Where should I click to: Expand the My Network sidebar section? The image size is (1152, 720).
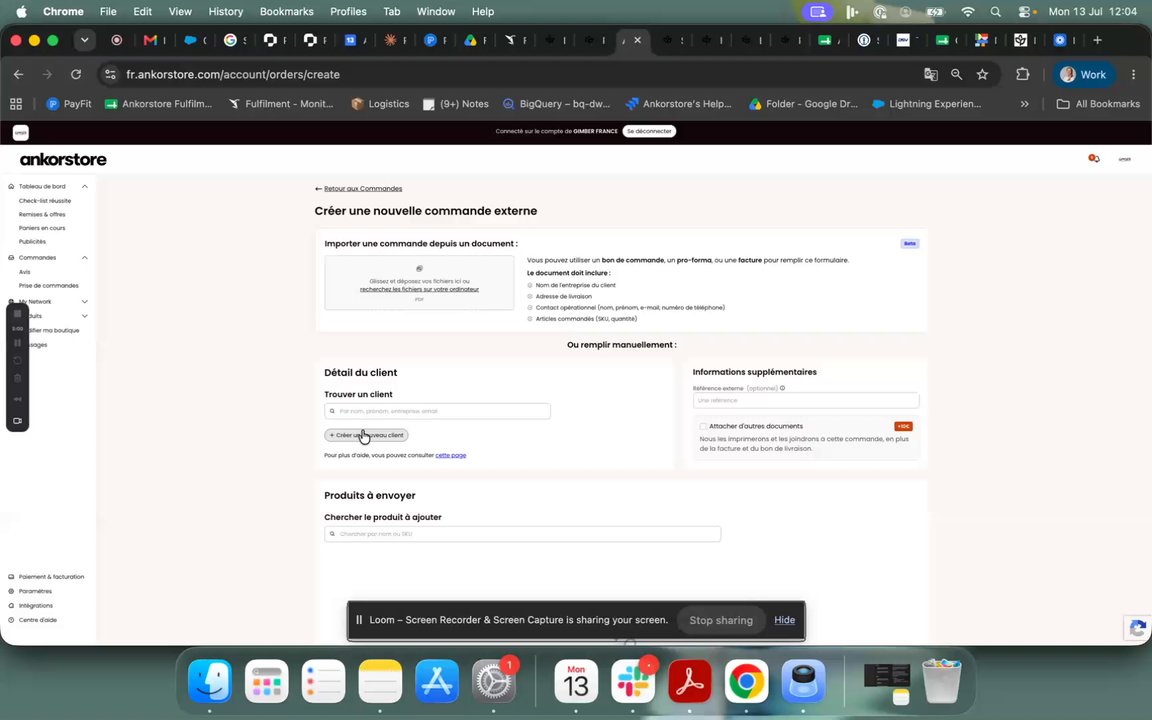(84, 302)
